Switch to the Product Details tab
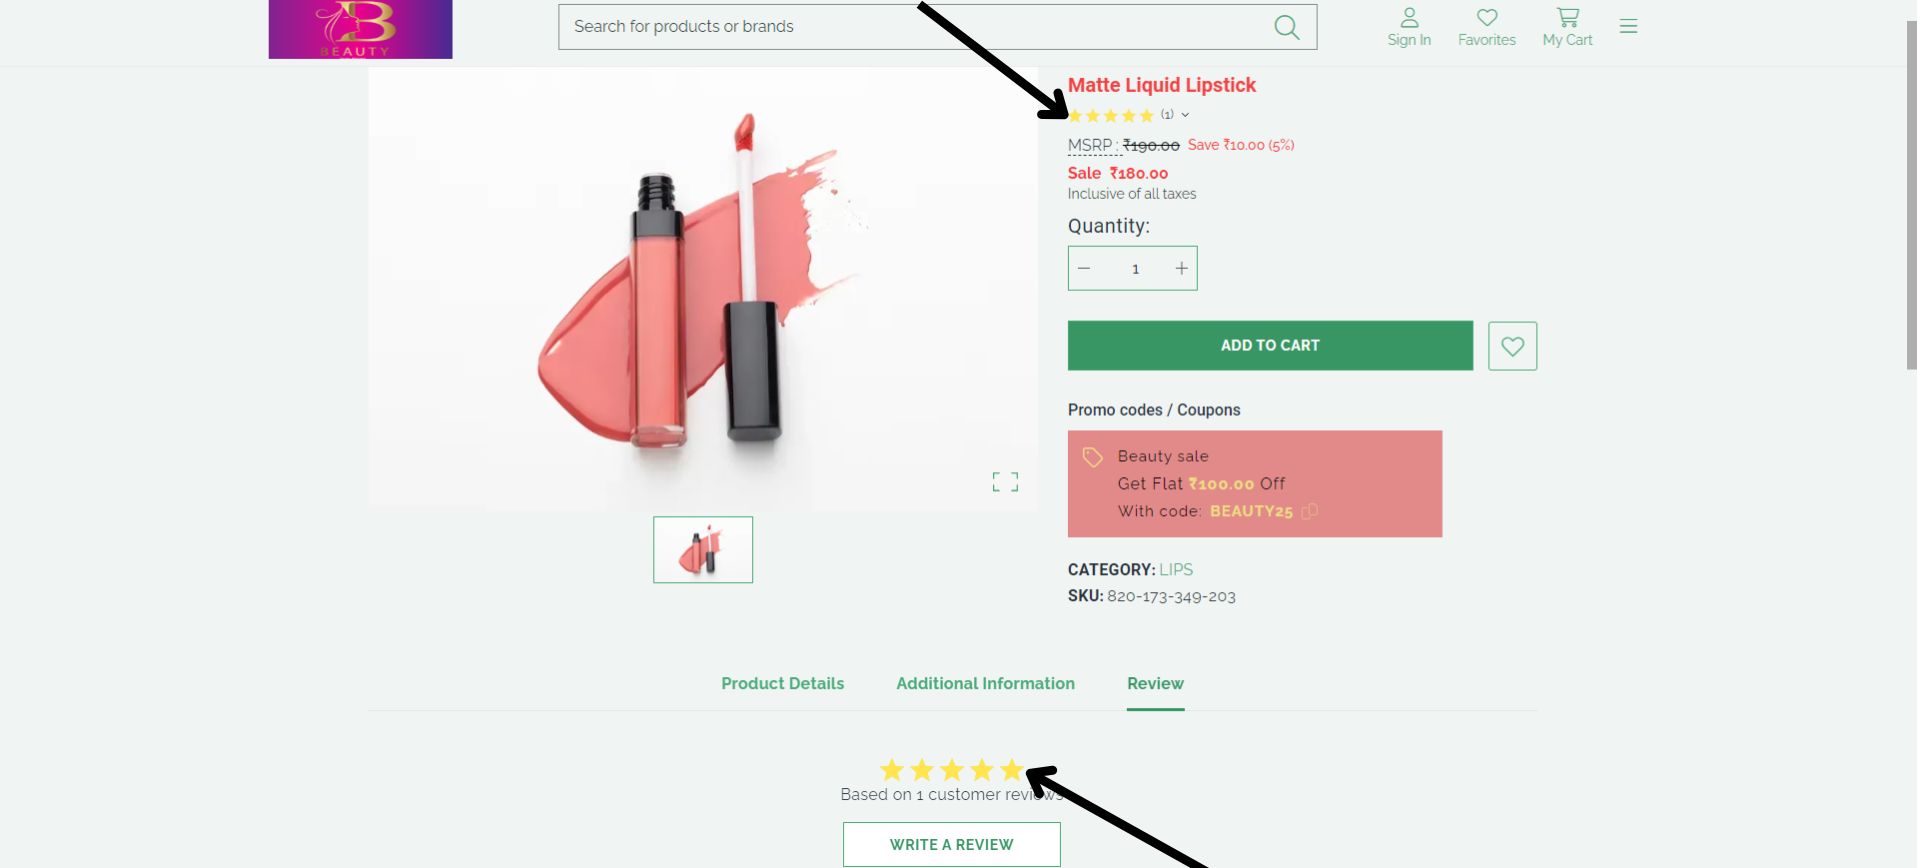 [x=782, y=684]
